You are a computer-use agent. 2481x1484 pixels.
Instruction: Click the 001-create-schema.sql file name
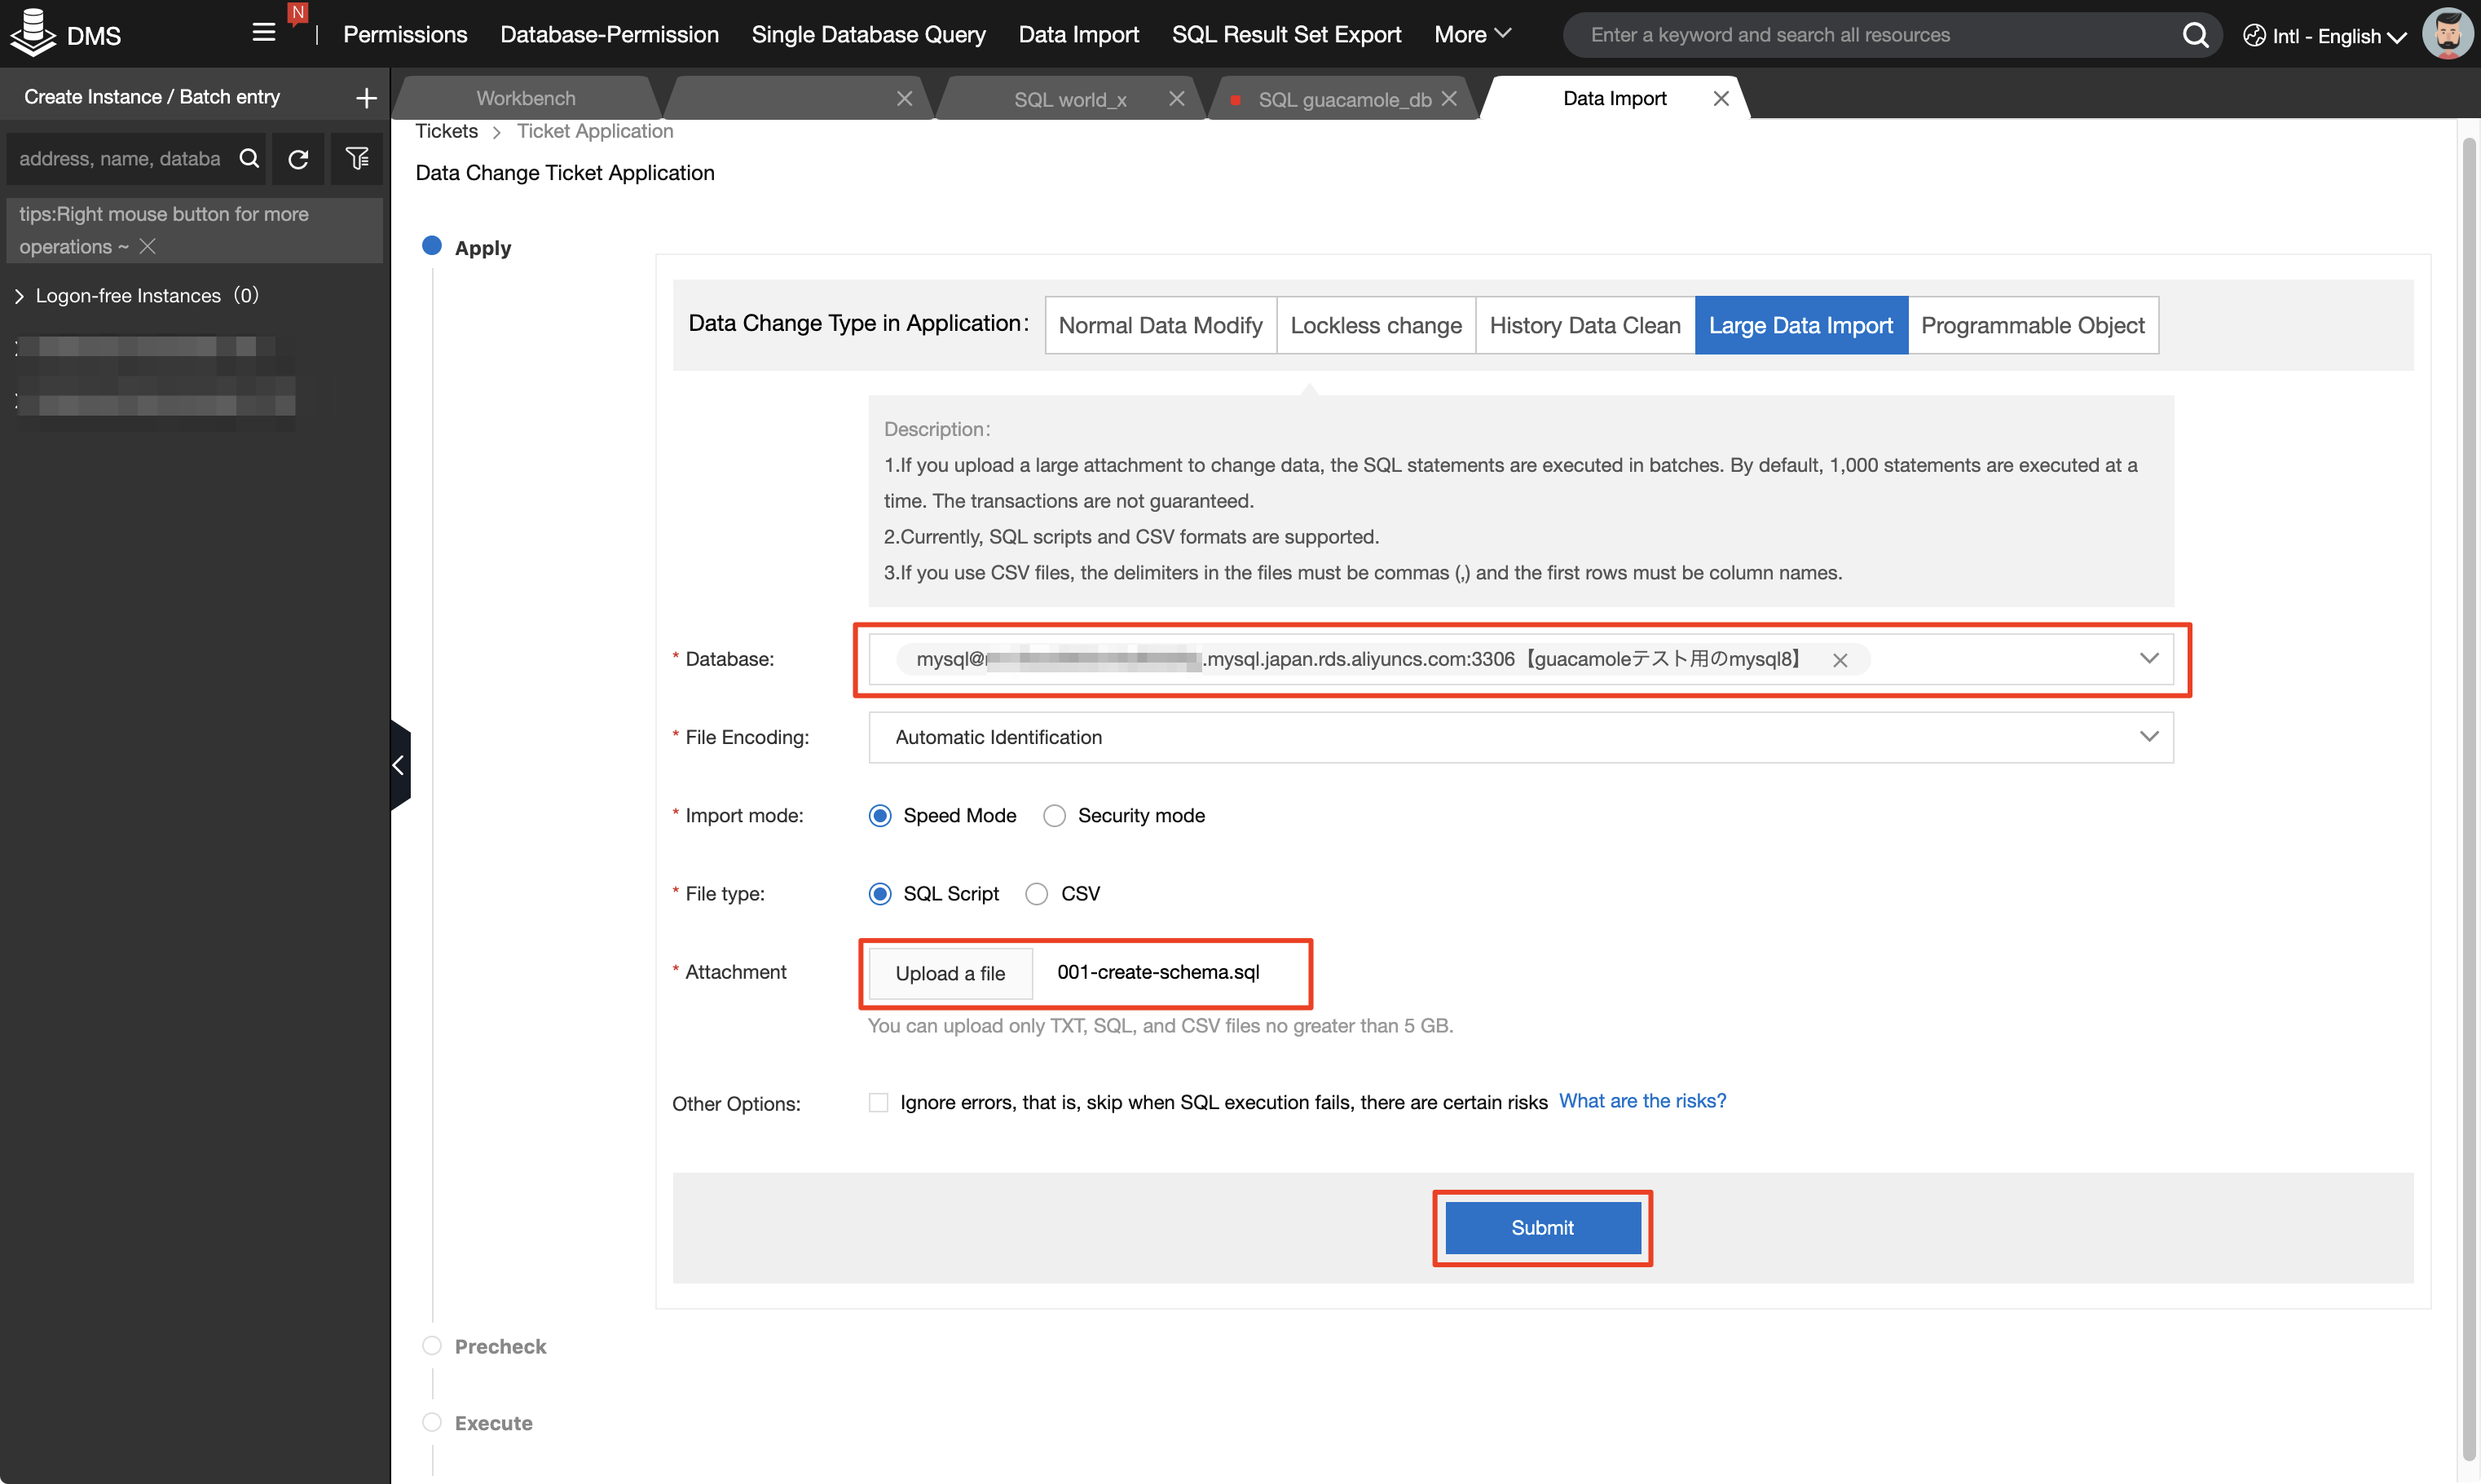tap(1158, 972)
